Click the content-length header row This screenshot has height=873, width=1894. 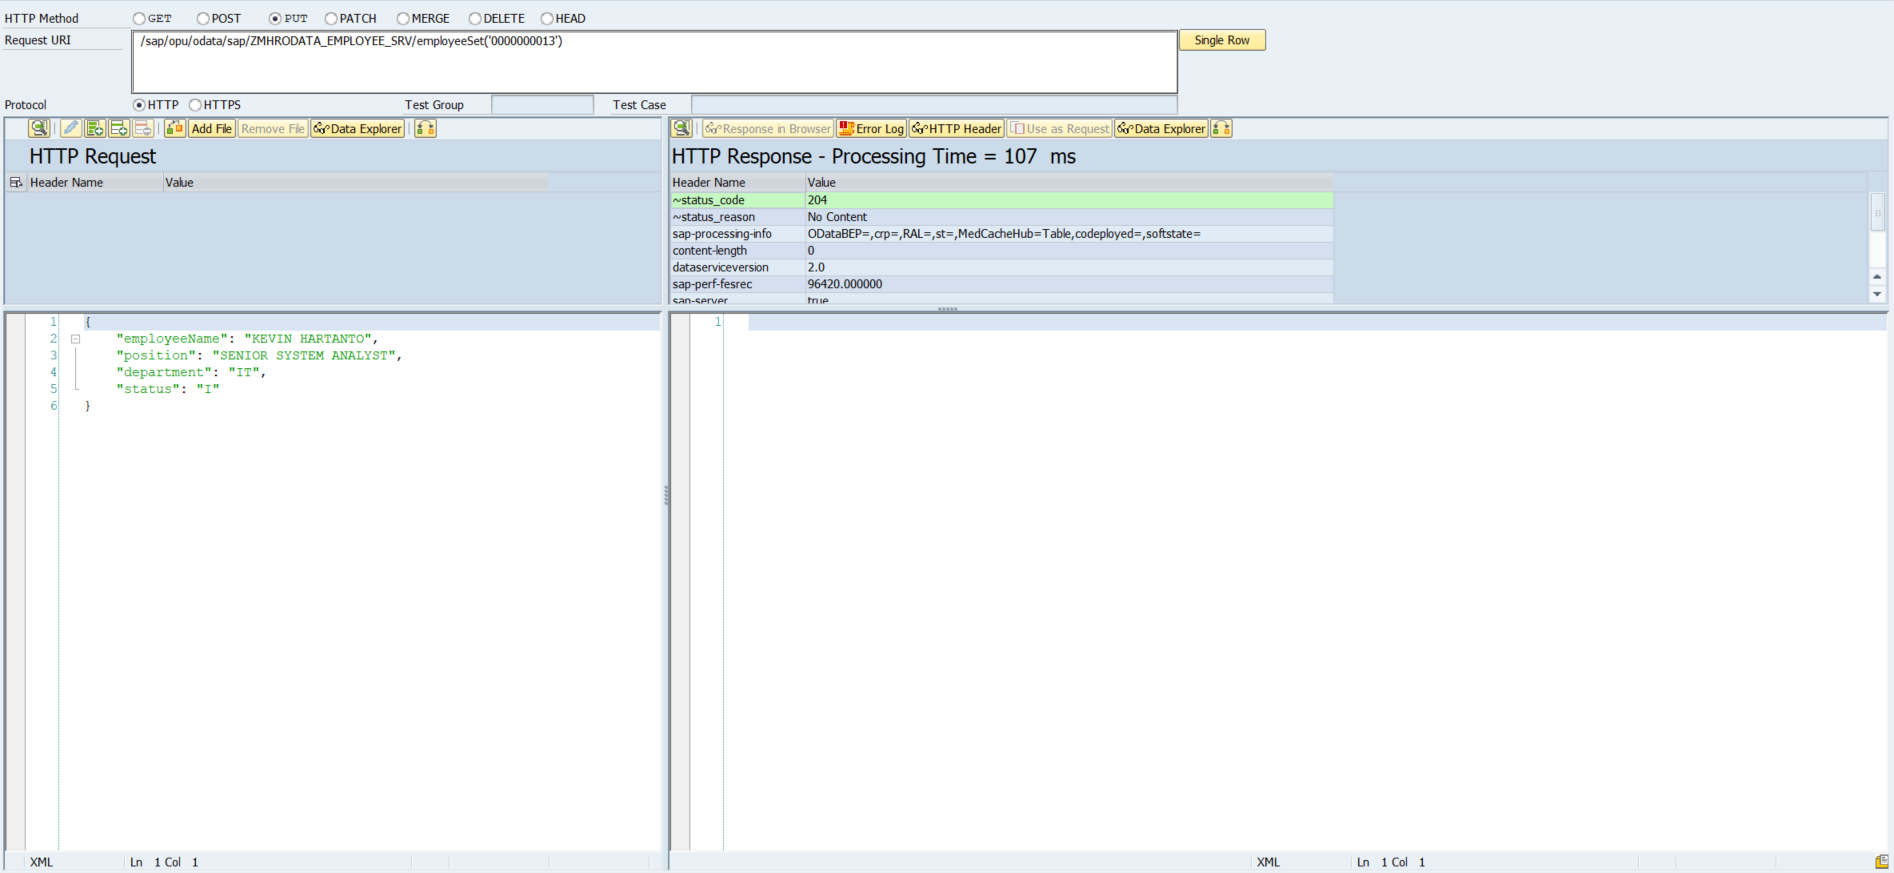tap(1001, 251)
